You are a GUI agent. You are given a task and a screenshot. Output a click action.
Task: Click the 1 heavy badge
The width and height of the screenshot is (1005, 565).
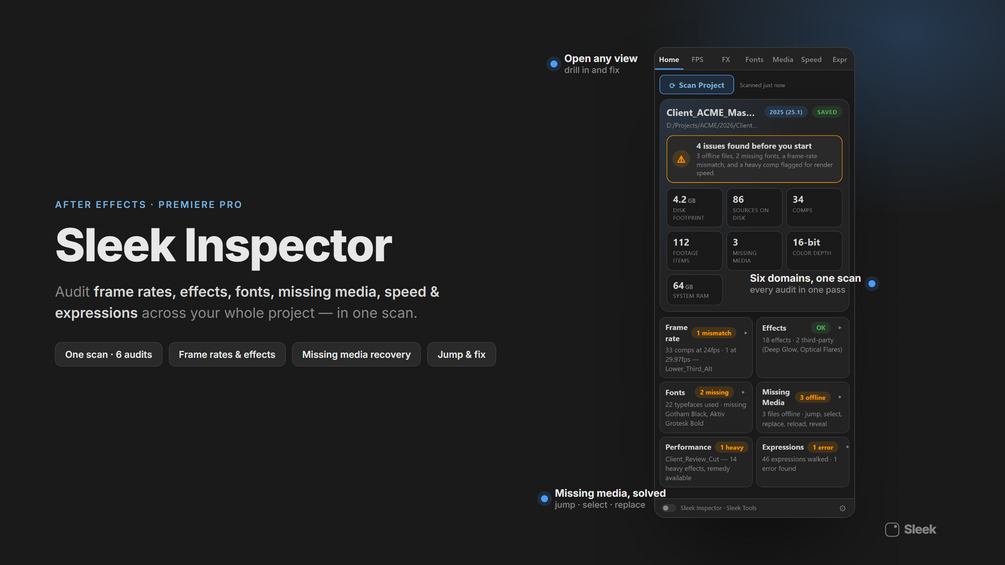pos(731,447)
